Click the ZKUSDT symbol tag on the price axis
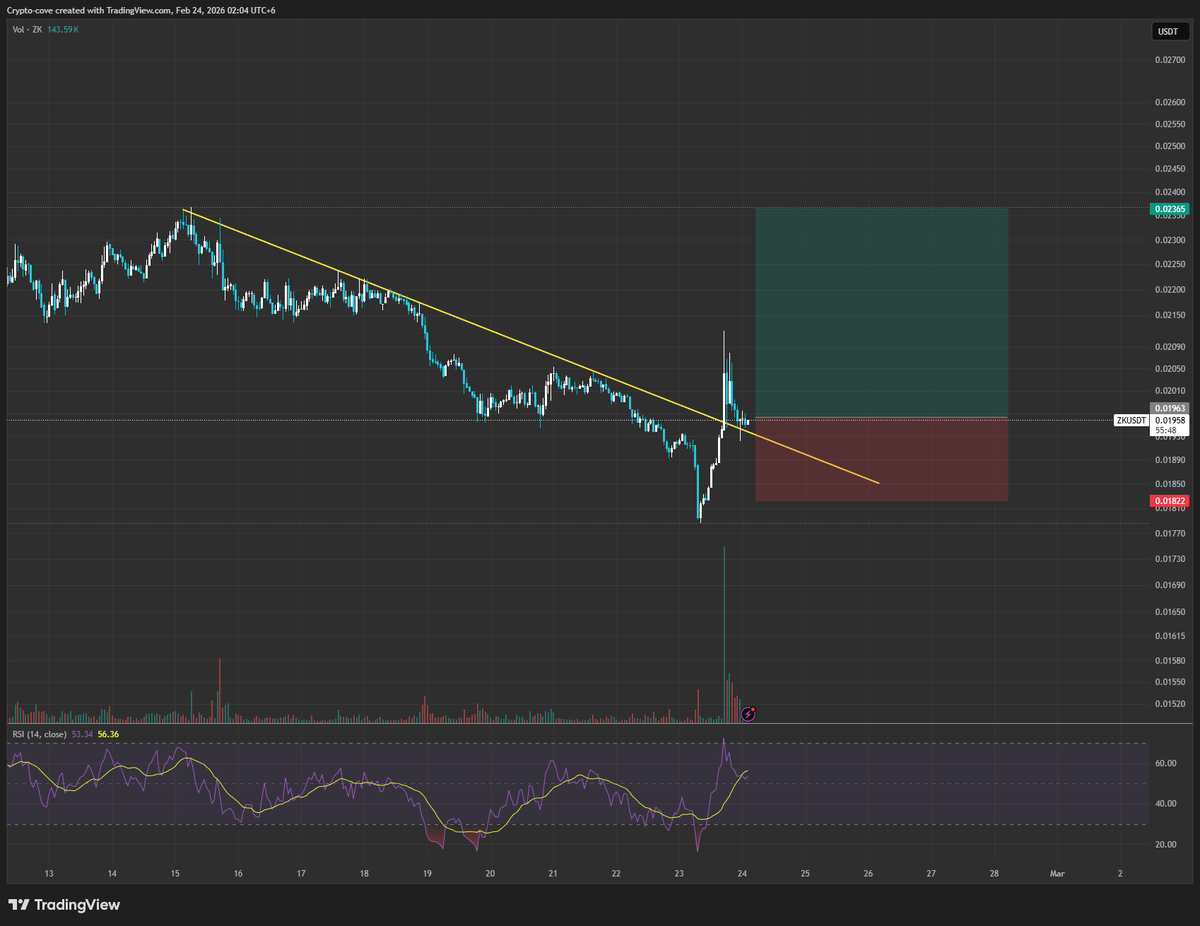Viewport: 1200px width, 926px height. 1131,420
